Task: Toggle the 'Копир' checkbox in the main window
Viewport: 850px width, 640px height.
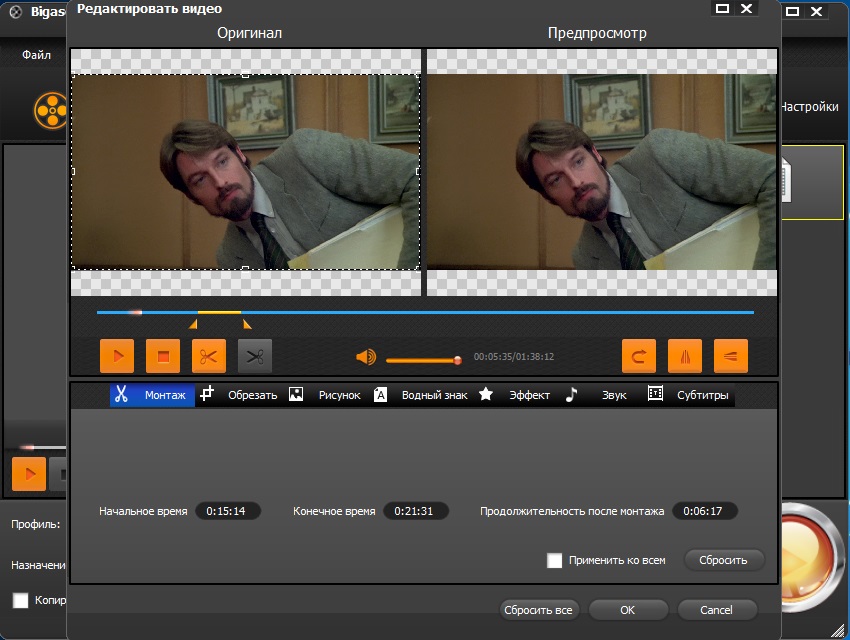Action: click(x=20, y=600)
